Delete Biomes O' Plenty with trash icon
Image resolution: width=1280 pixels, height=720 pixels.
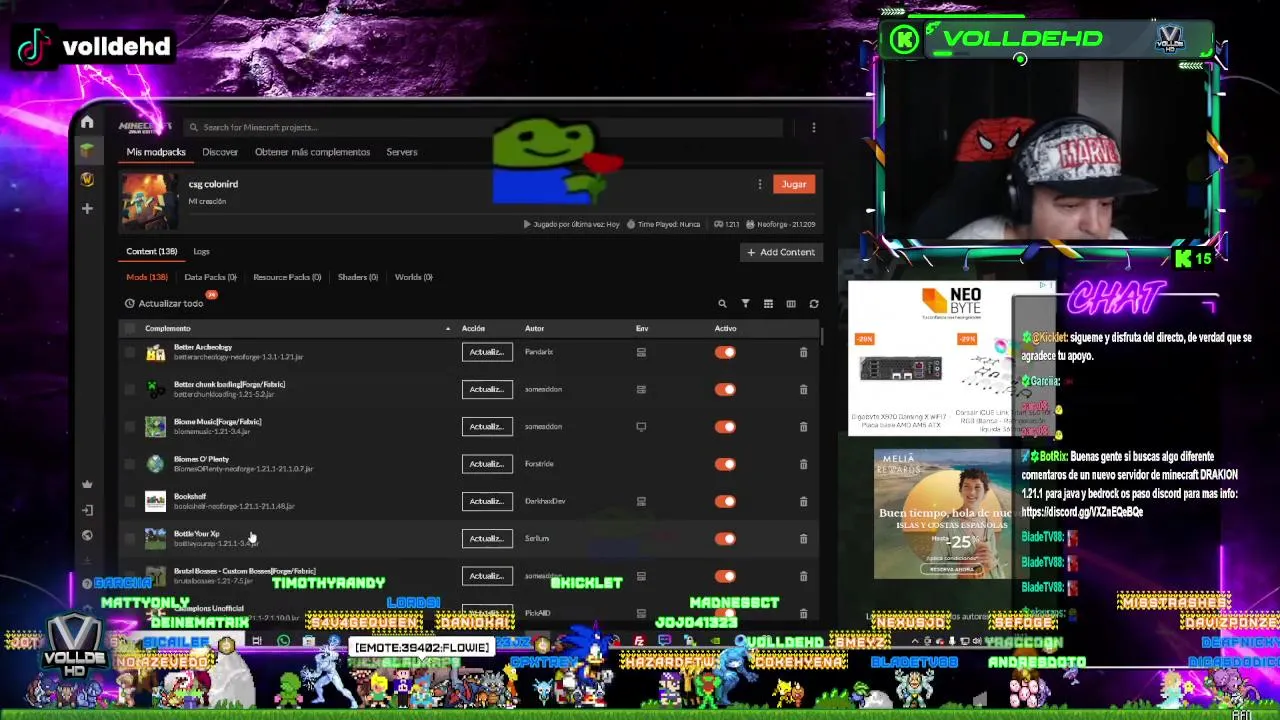(803, 464)
